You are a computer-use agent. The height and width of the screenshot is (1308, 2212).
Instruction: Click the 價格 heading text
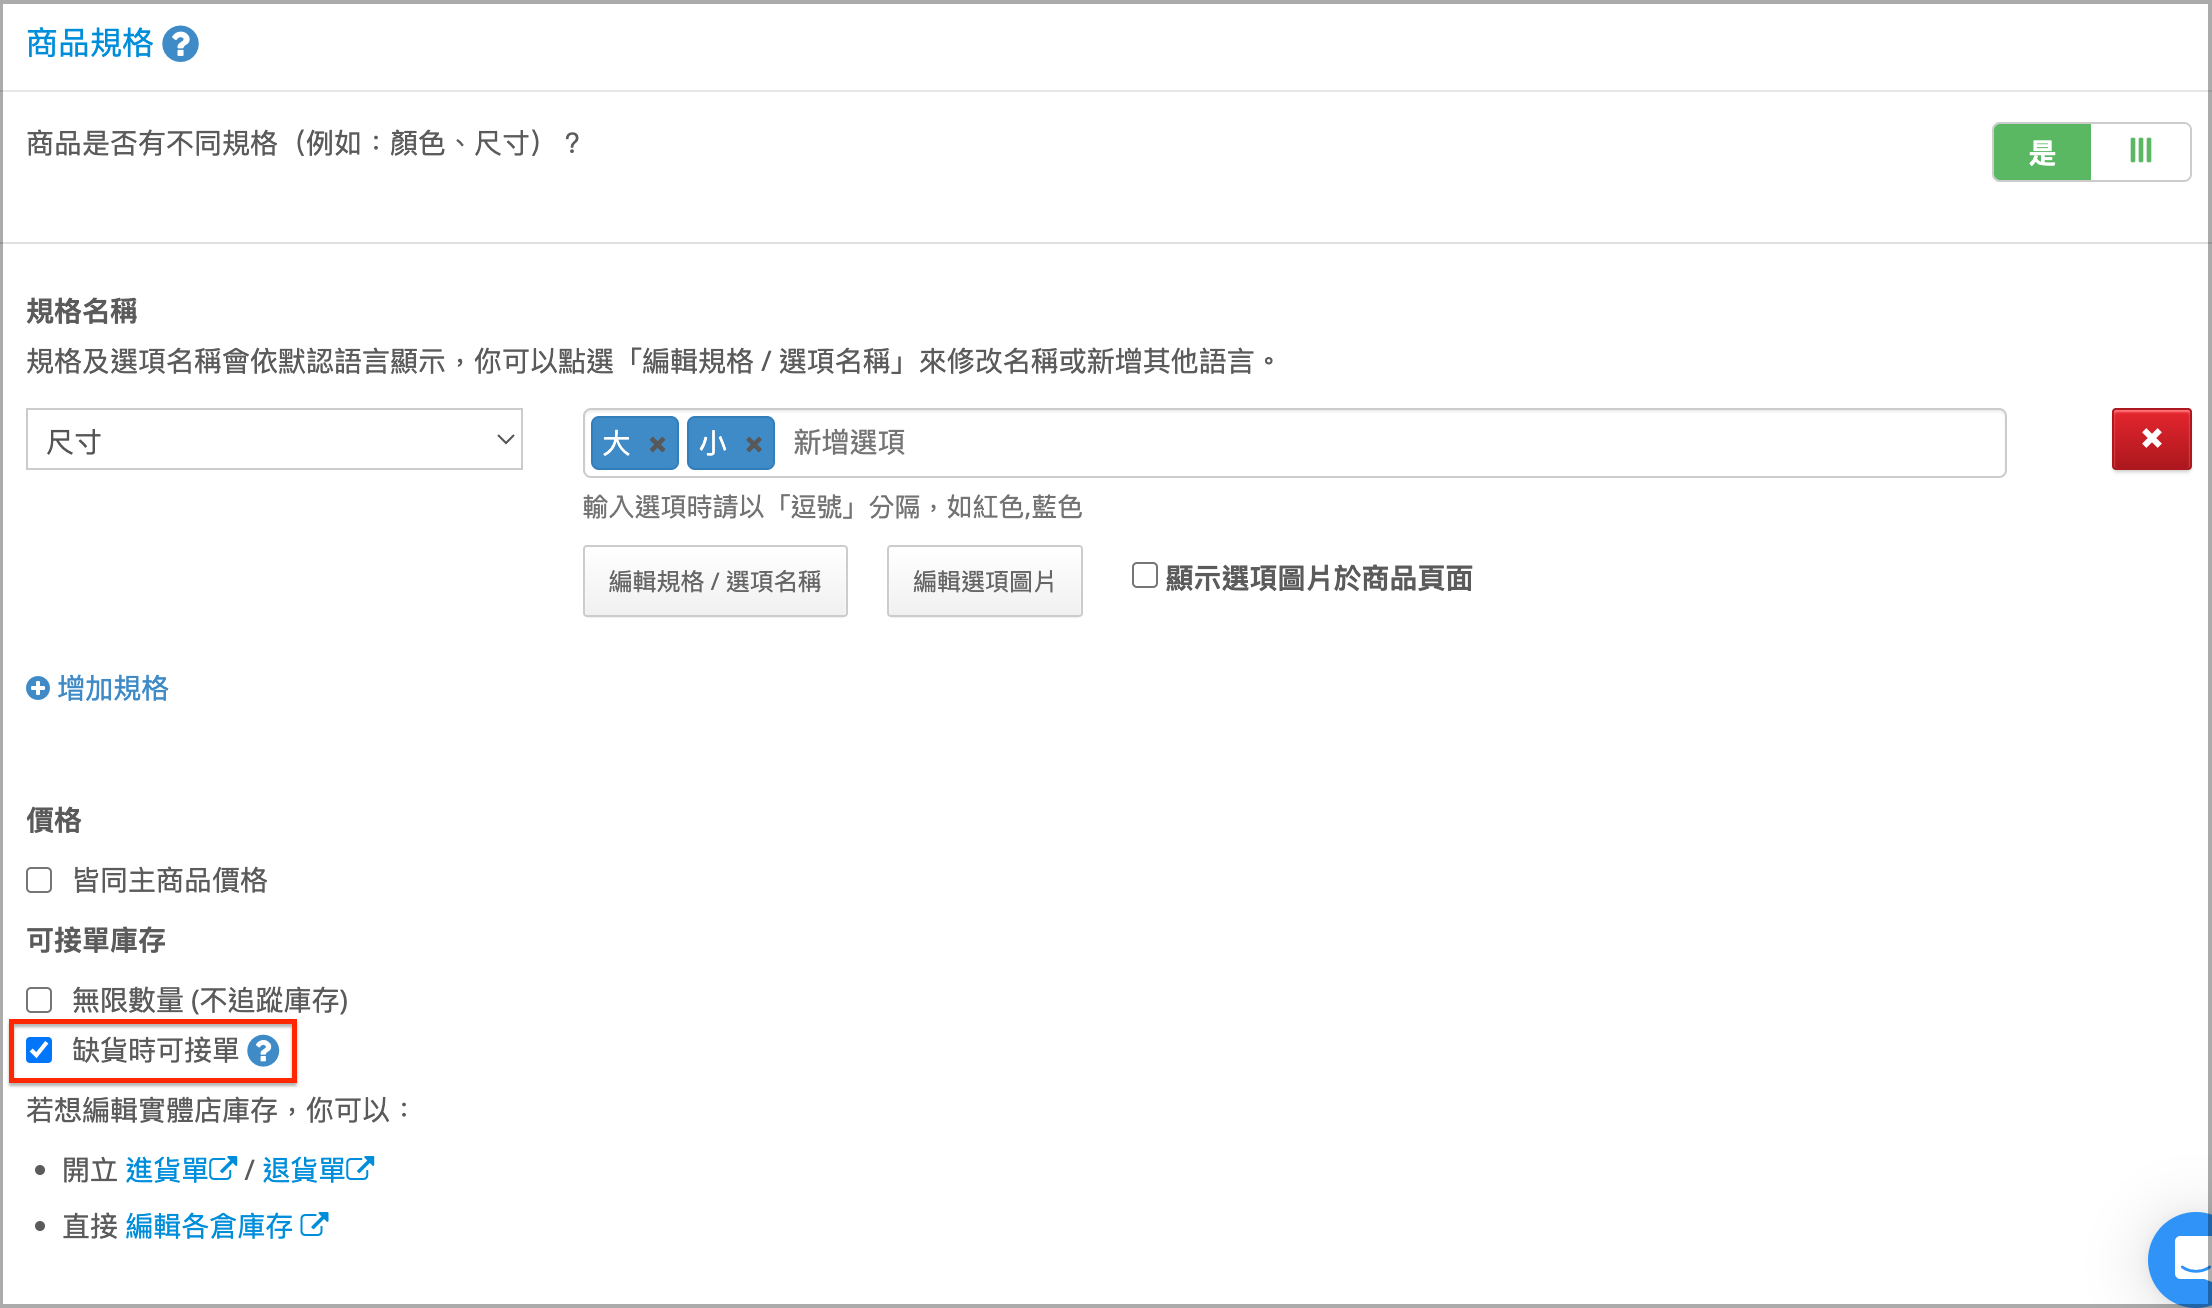click(x=54, y=820)
